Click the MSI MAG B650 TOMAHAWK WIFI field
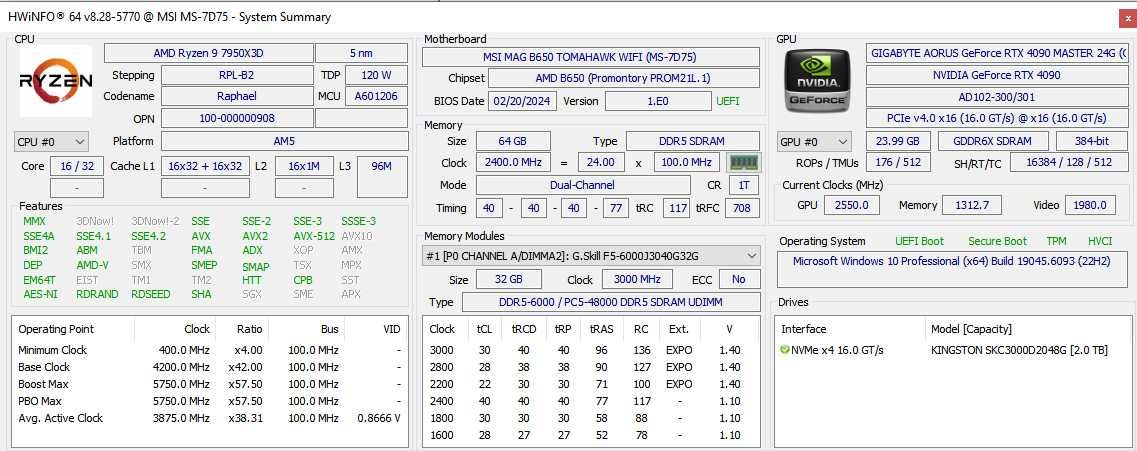Viewport: 1137px width, 451px height. [x=591, y=57]
